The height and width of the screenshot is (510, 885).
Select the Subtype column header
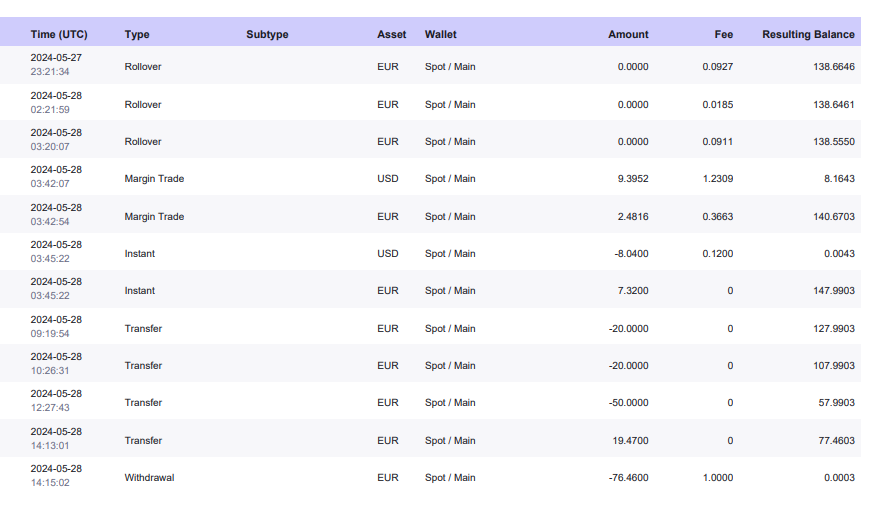click(x=267, y=34)
